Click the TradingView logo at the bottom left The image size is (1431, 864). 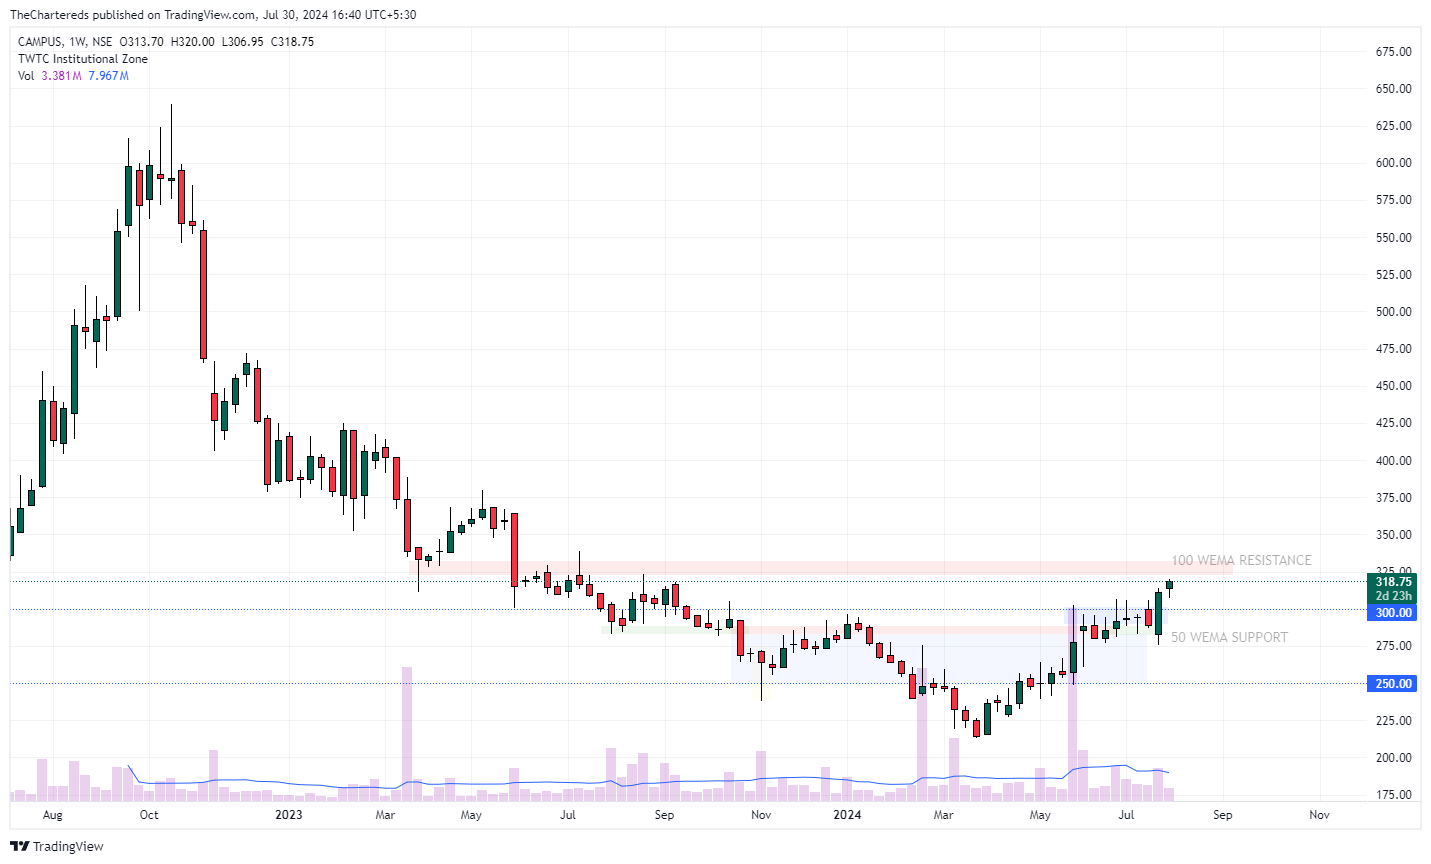[x=57, y=846]
